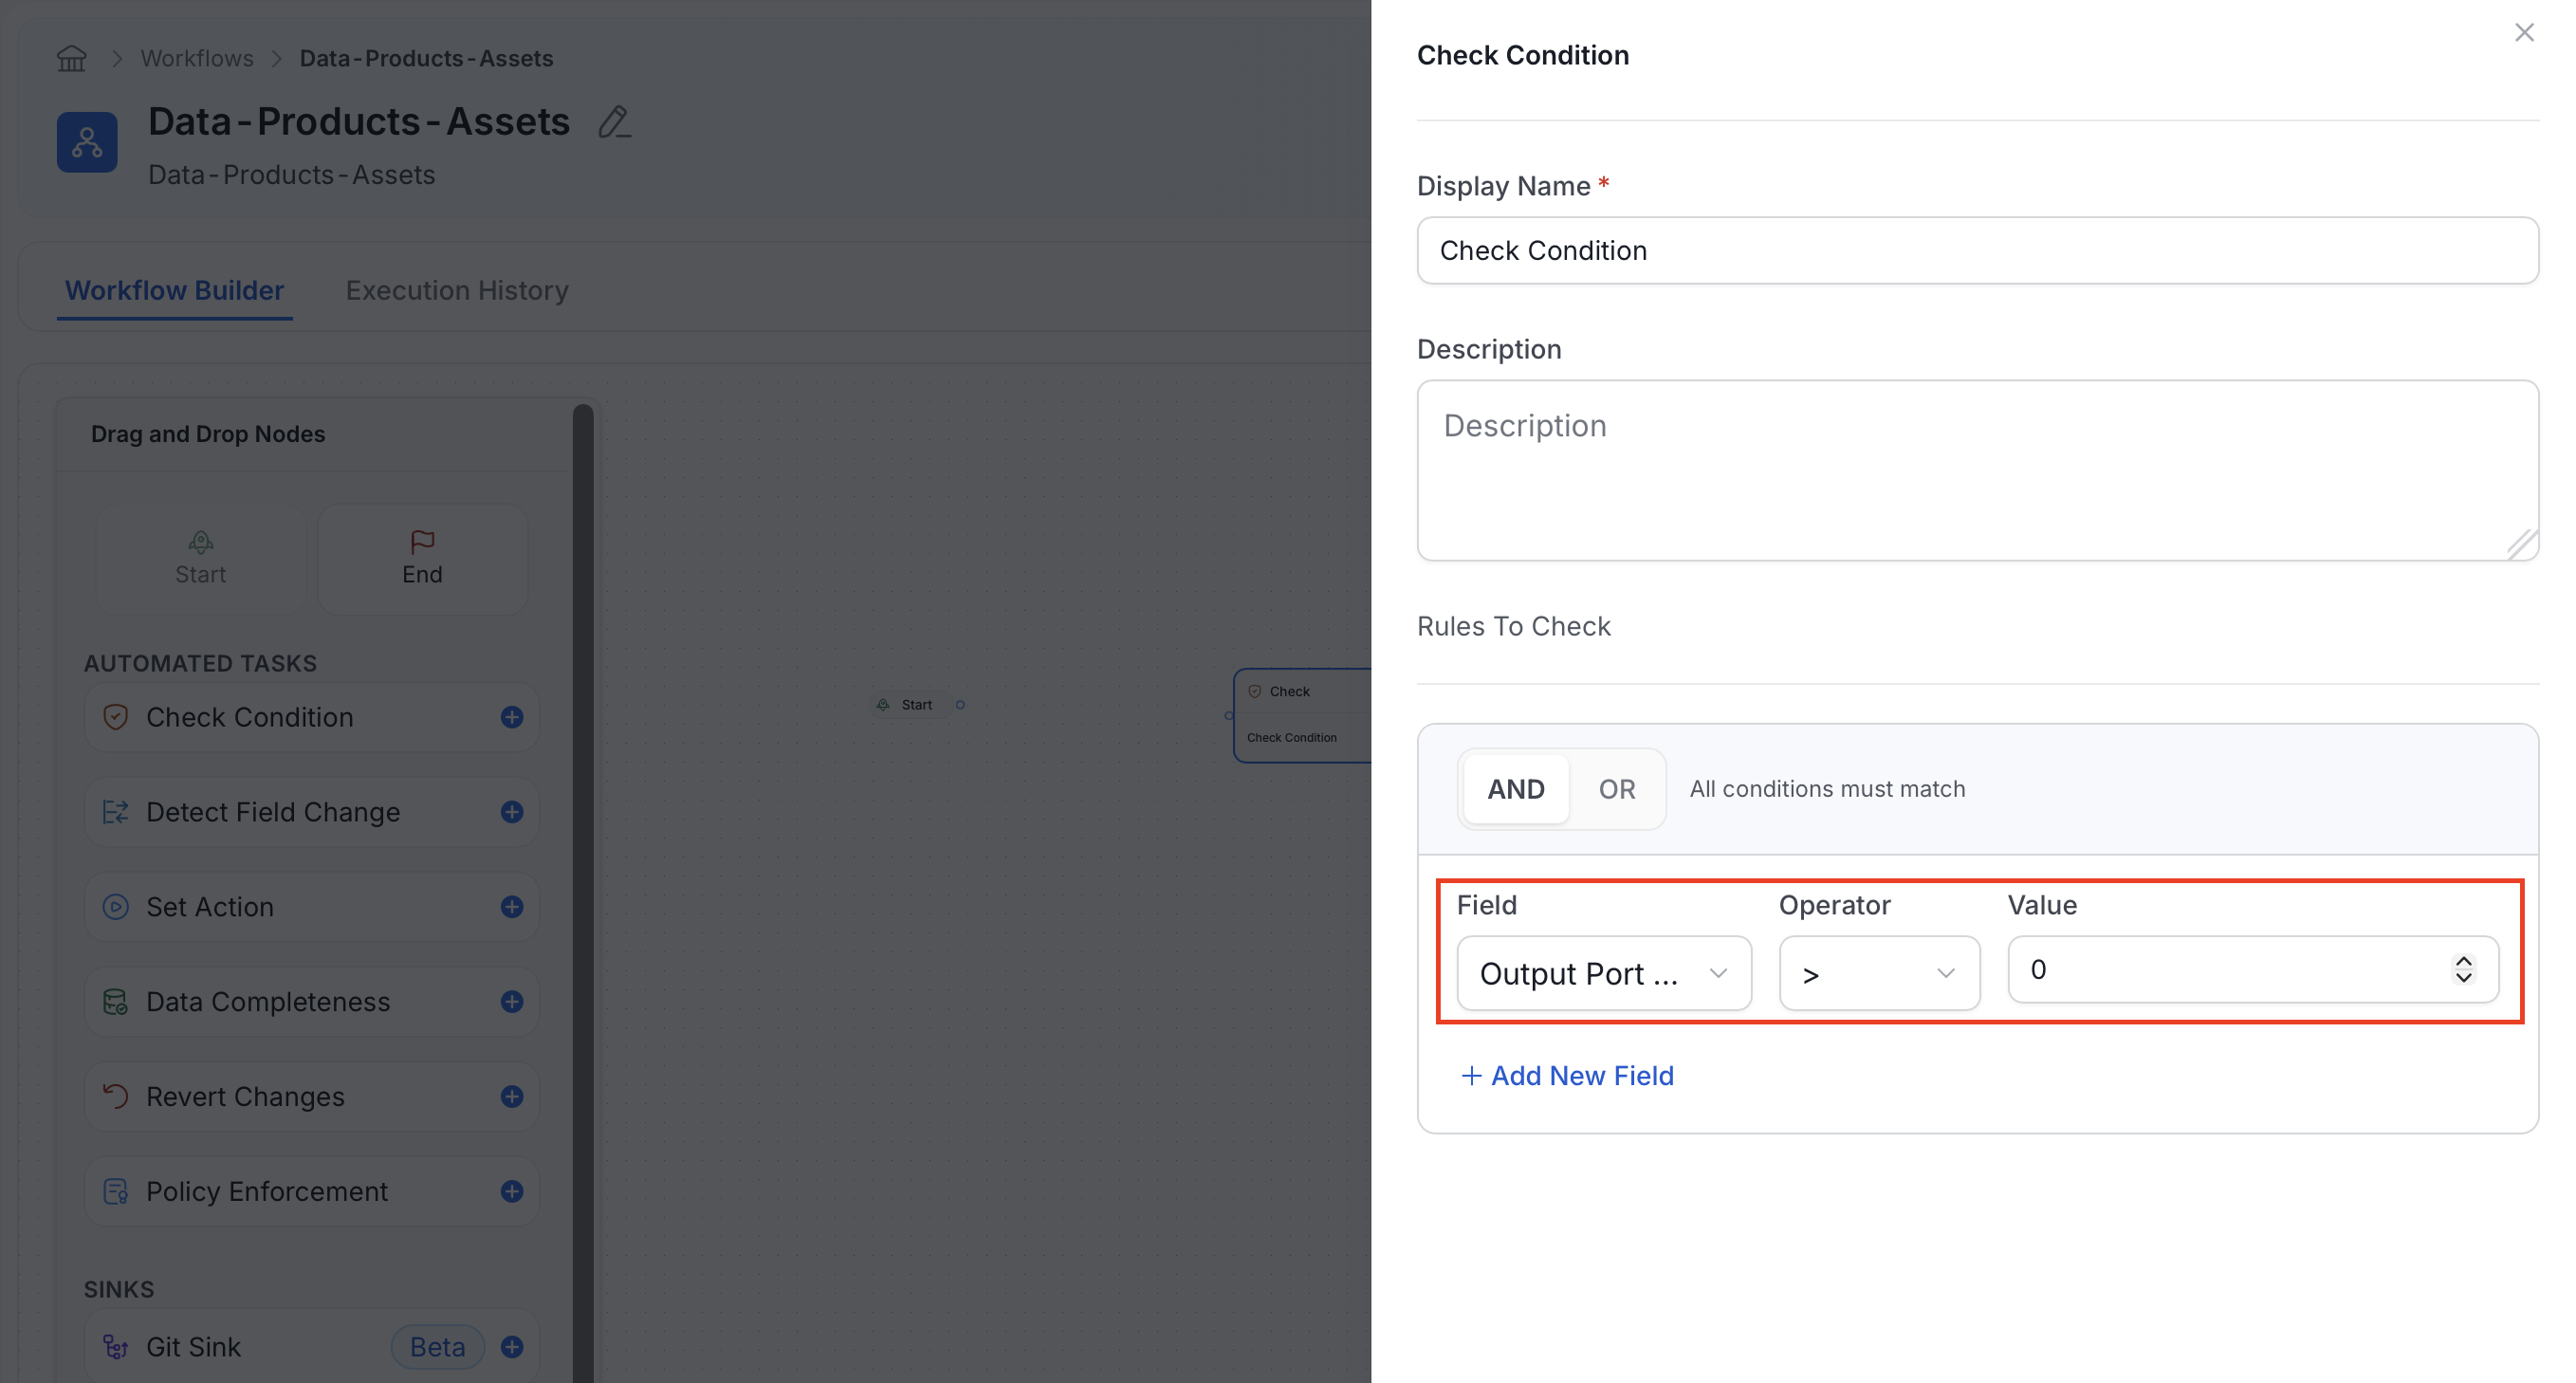Click the Start rocket icon in the nodes panel
The image size is (2576, 1383).
tap(201, 542)
